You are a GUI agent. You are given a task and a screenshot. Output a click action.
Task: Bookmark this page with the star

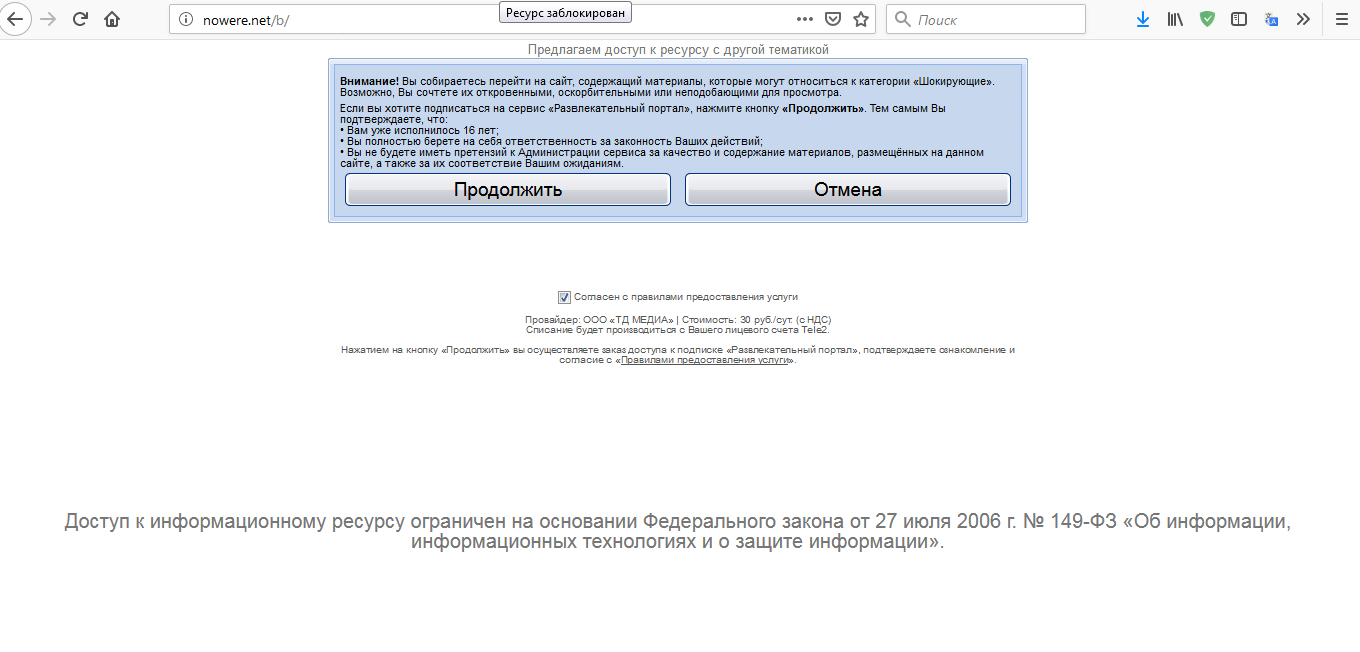coord(861,19)
